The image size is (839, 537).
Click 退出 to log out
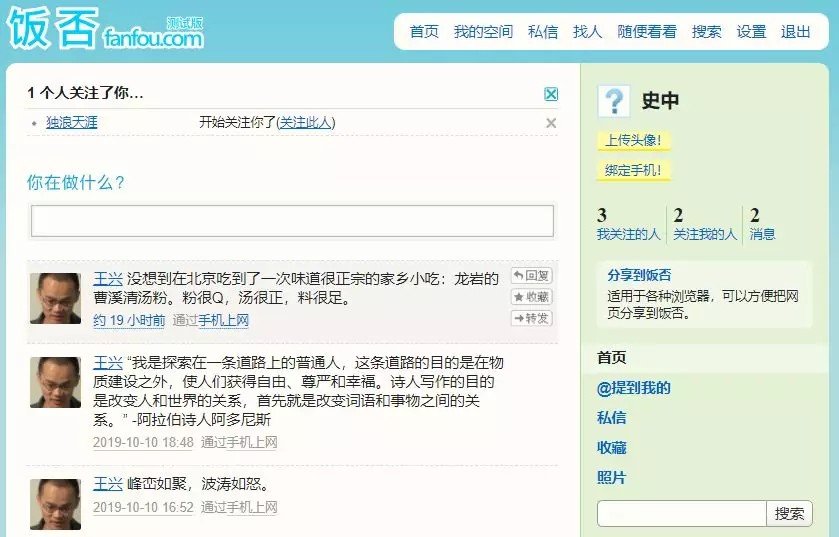(x=795, y=32)
